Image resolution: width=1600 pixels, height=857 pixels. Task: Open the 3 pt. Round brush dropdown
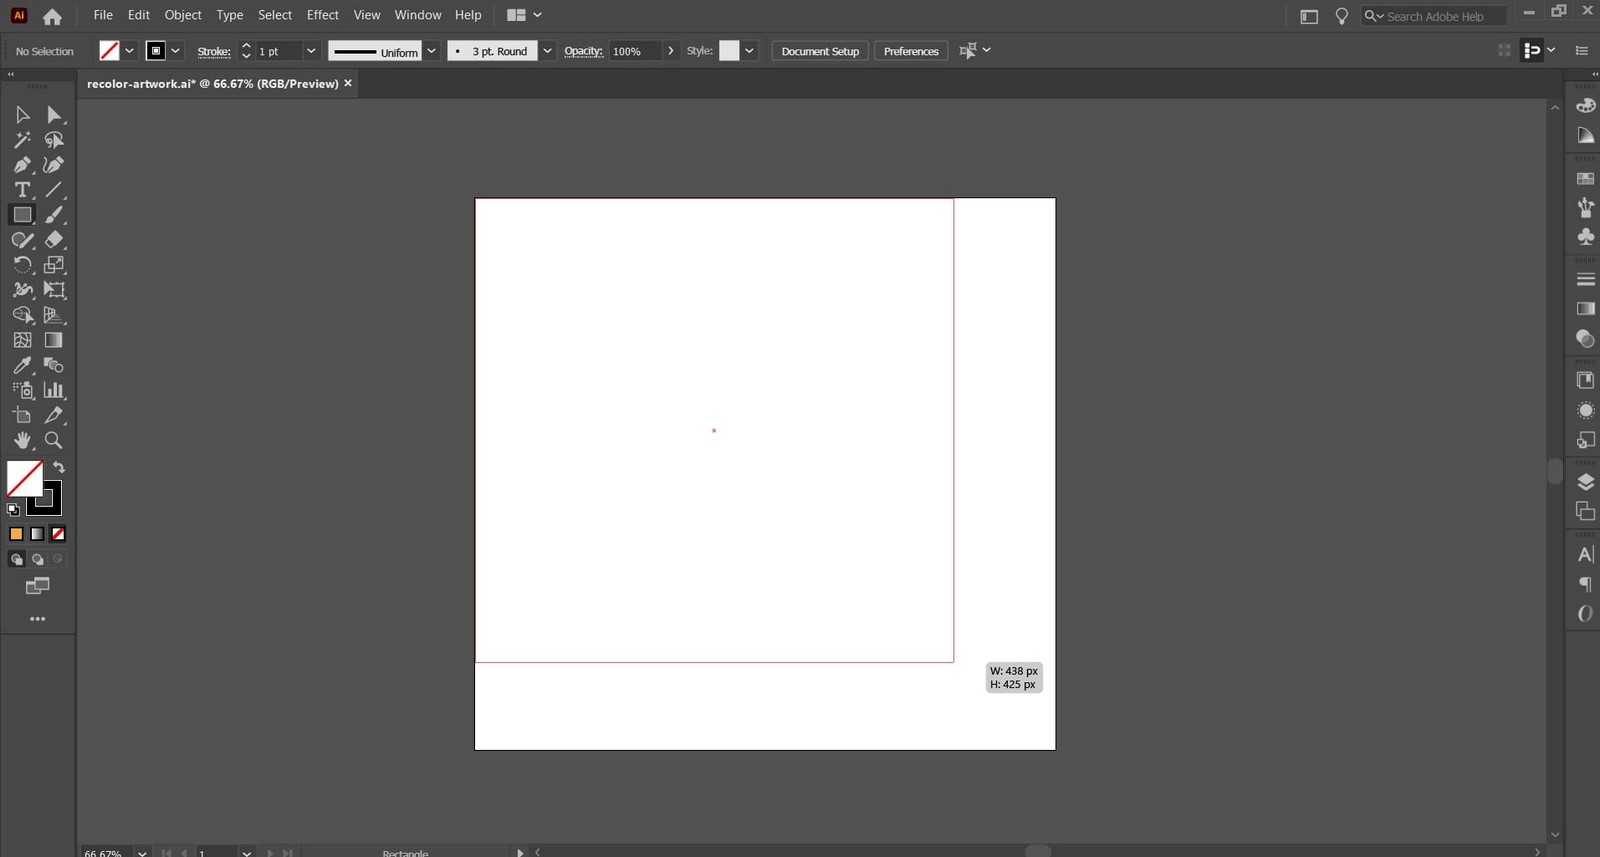pos(547,51)
